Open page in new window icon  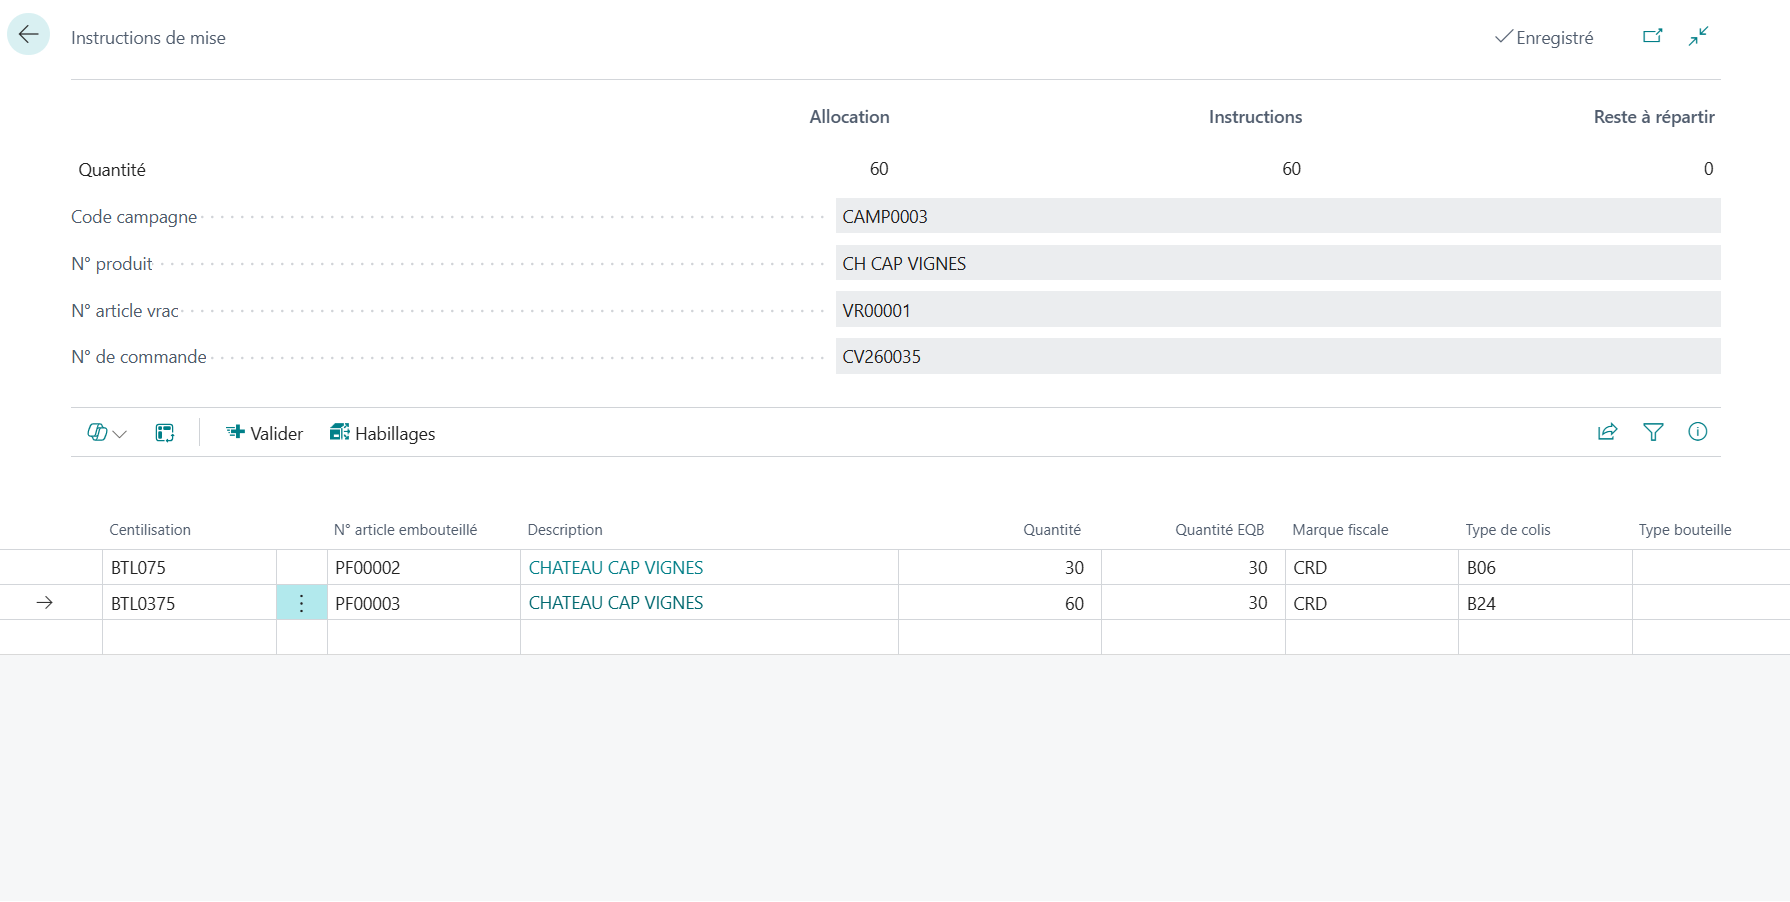tap(1653, 36)
